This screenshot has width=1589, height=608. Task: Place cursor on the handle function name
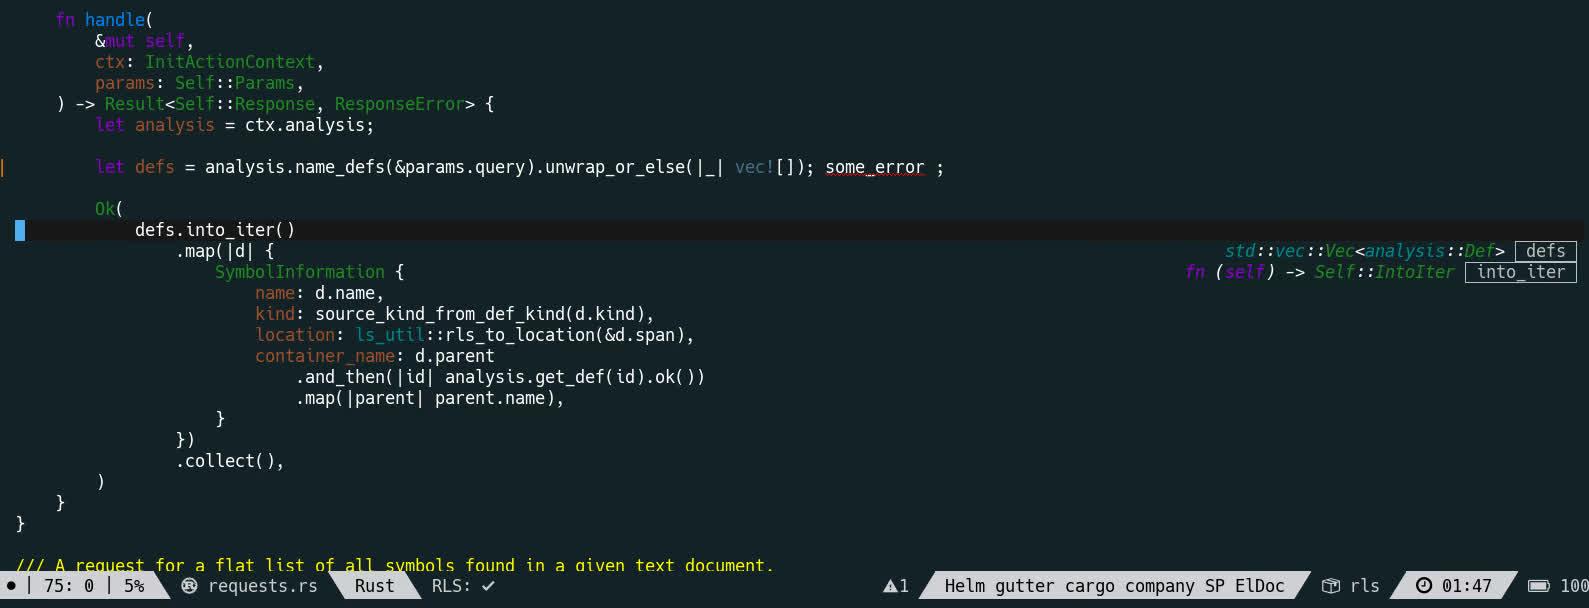[x=115, y=20]
